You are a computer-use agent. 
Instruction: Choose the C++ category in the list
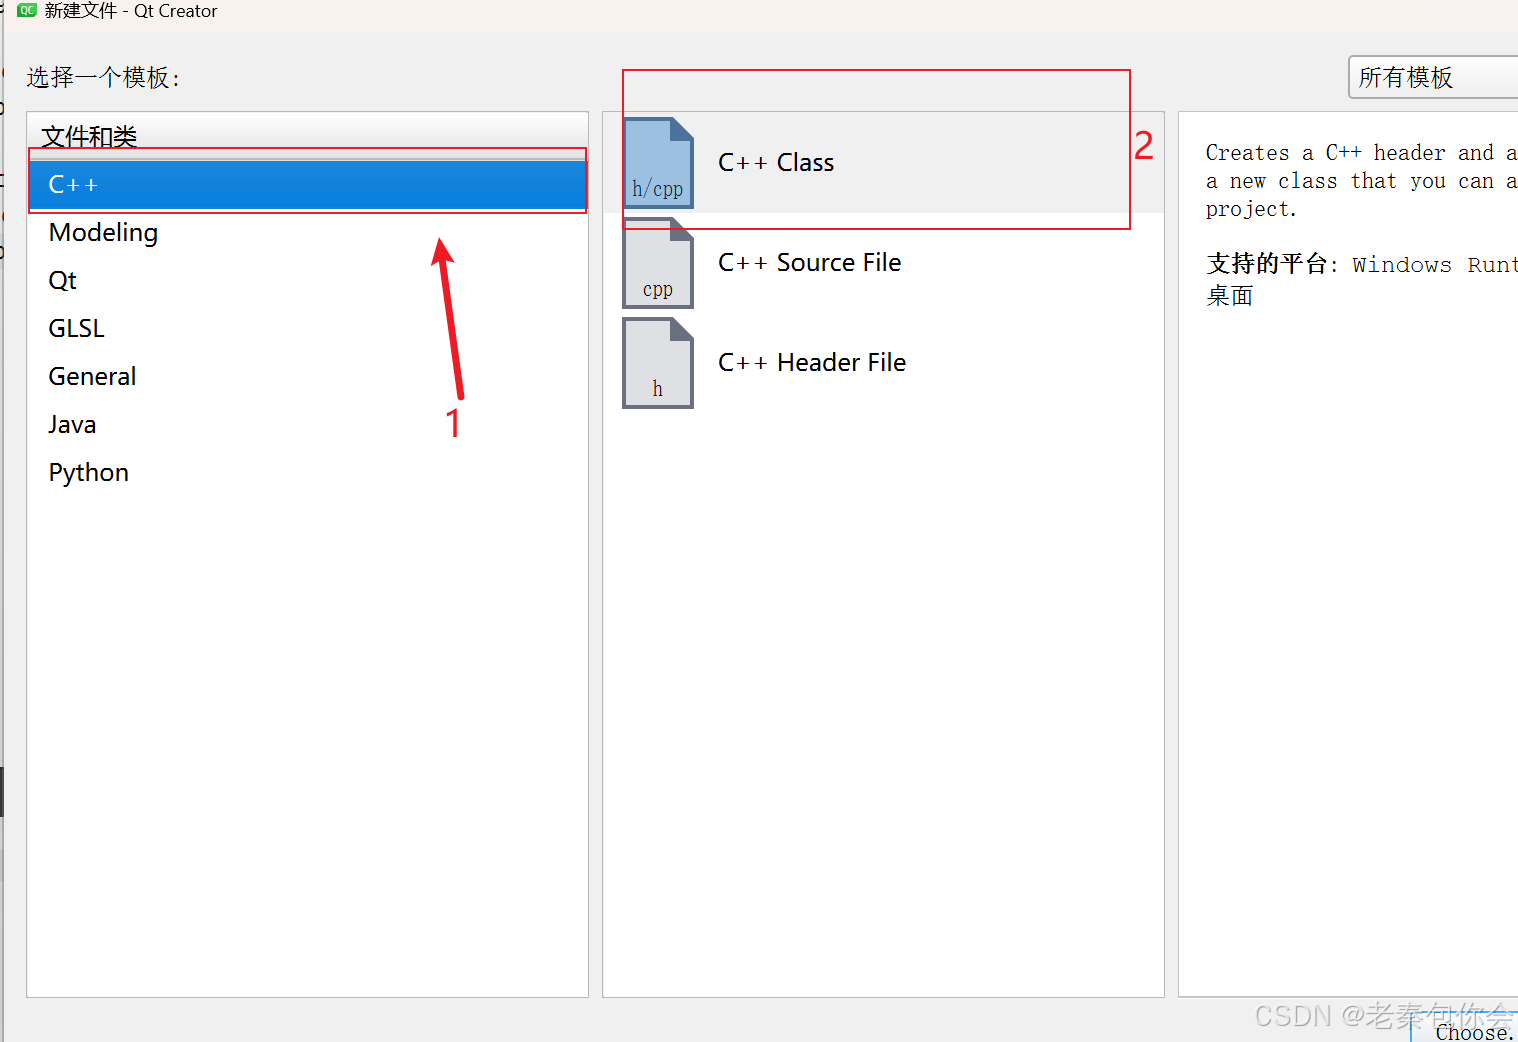click(x=308, y=185)
